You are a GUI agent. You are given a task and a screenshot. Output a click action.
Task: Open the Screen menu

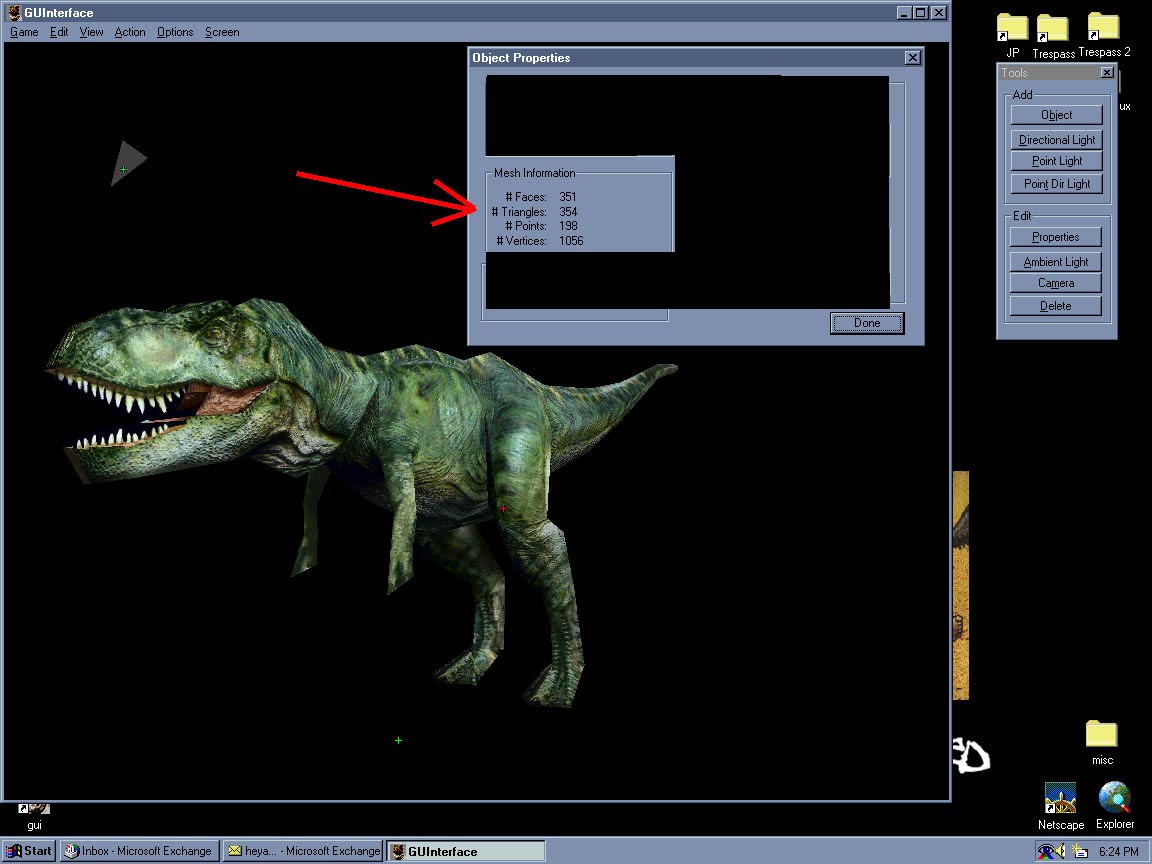click(222, 32)
